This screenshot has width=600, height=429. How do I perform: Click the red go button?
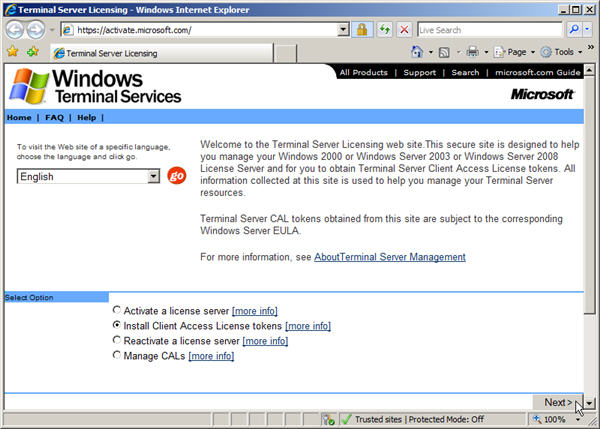point(176,176)
